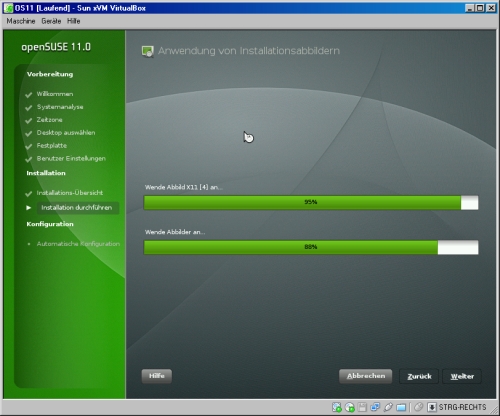Click the network adapter status icon
500x416 pixels.
[375, 407]
